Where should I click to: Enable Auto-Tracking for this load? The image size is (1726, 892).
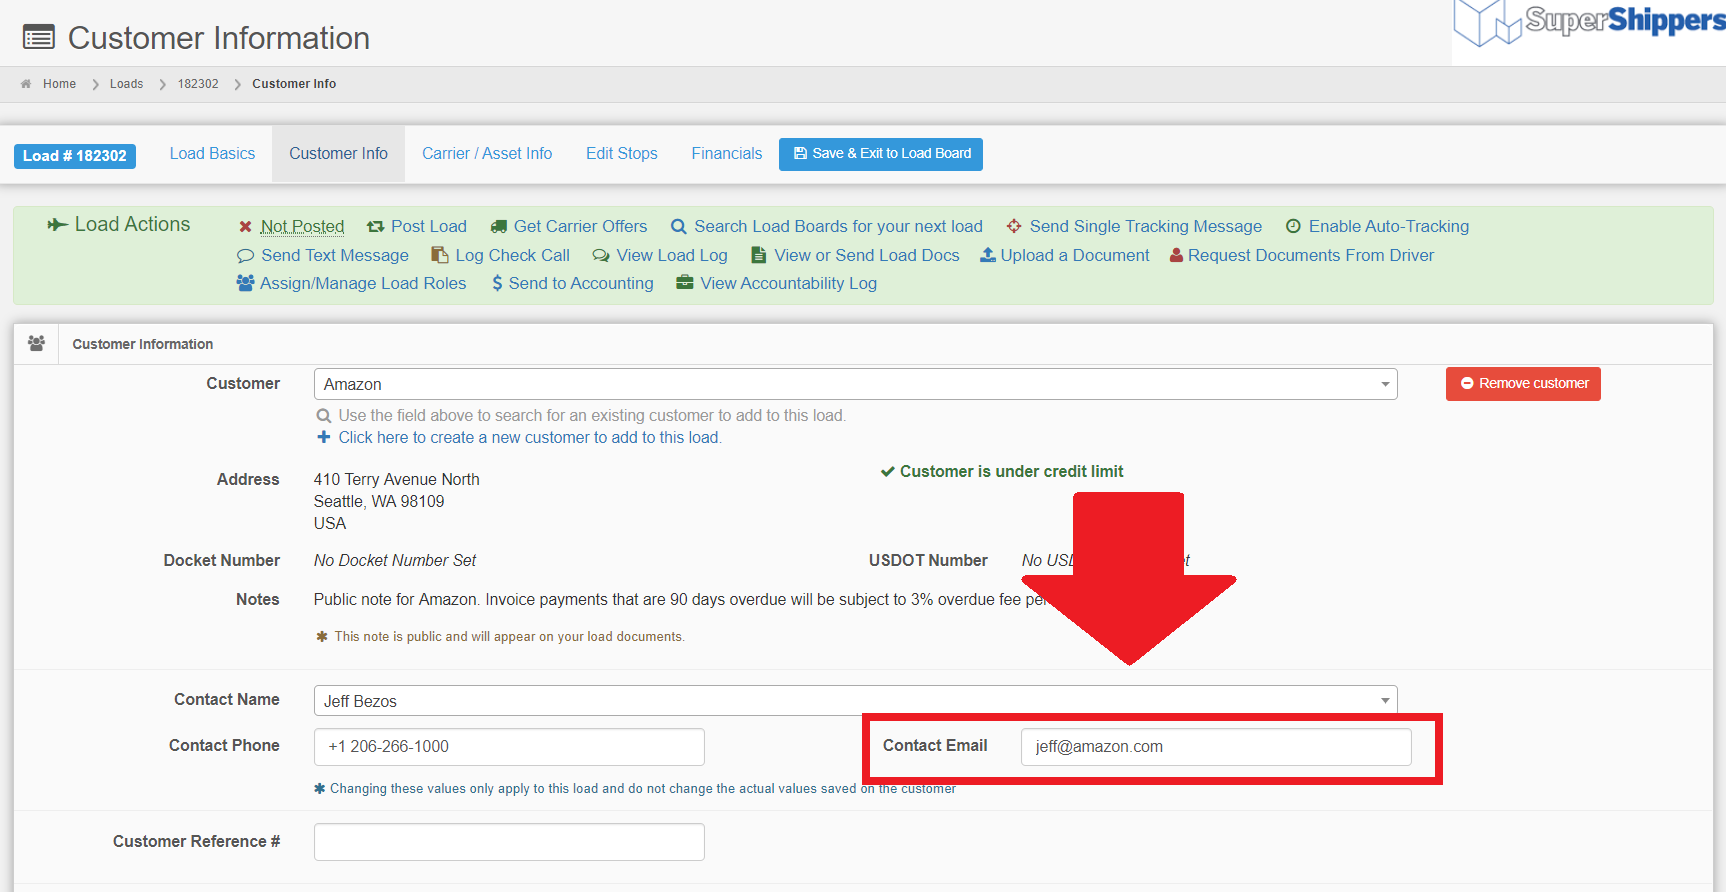click(x=1377, y=227)
